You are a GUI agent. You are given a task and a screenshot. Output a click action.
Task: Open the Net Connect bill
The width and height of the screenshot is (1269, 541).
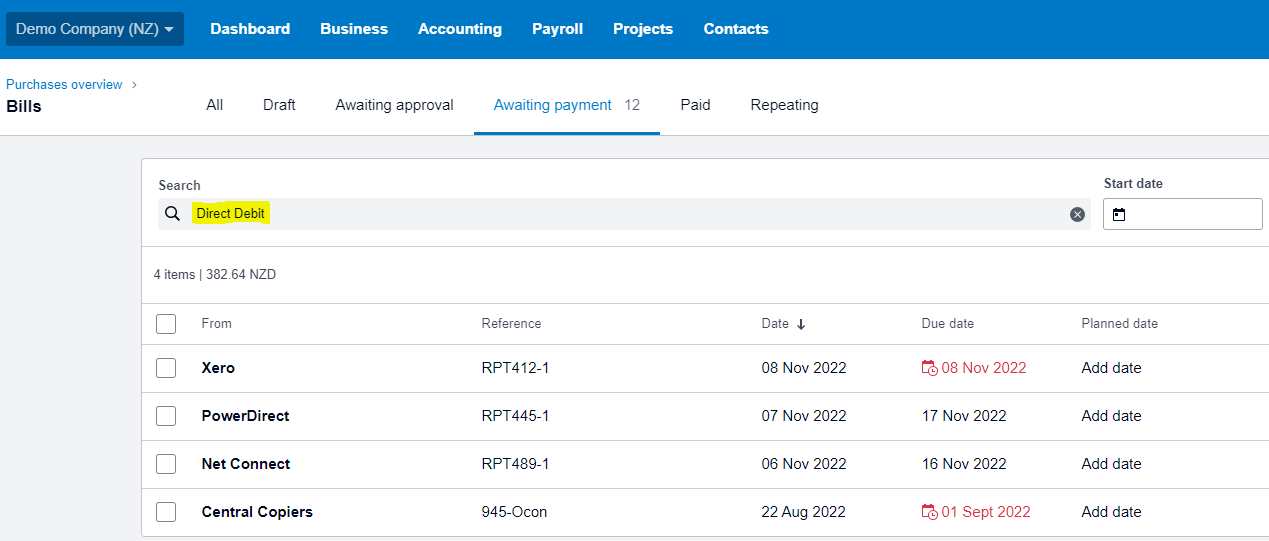pyautogui.click(x=246, y=464)
